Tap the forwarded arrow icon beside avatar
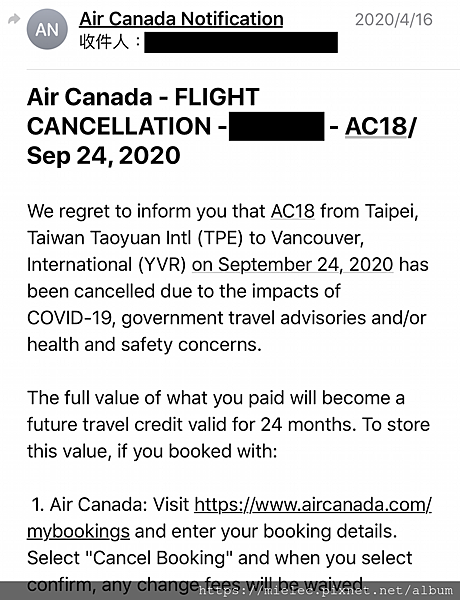This screenshot has width=460, height=600. click(x=14, y=18)
